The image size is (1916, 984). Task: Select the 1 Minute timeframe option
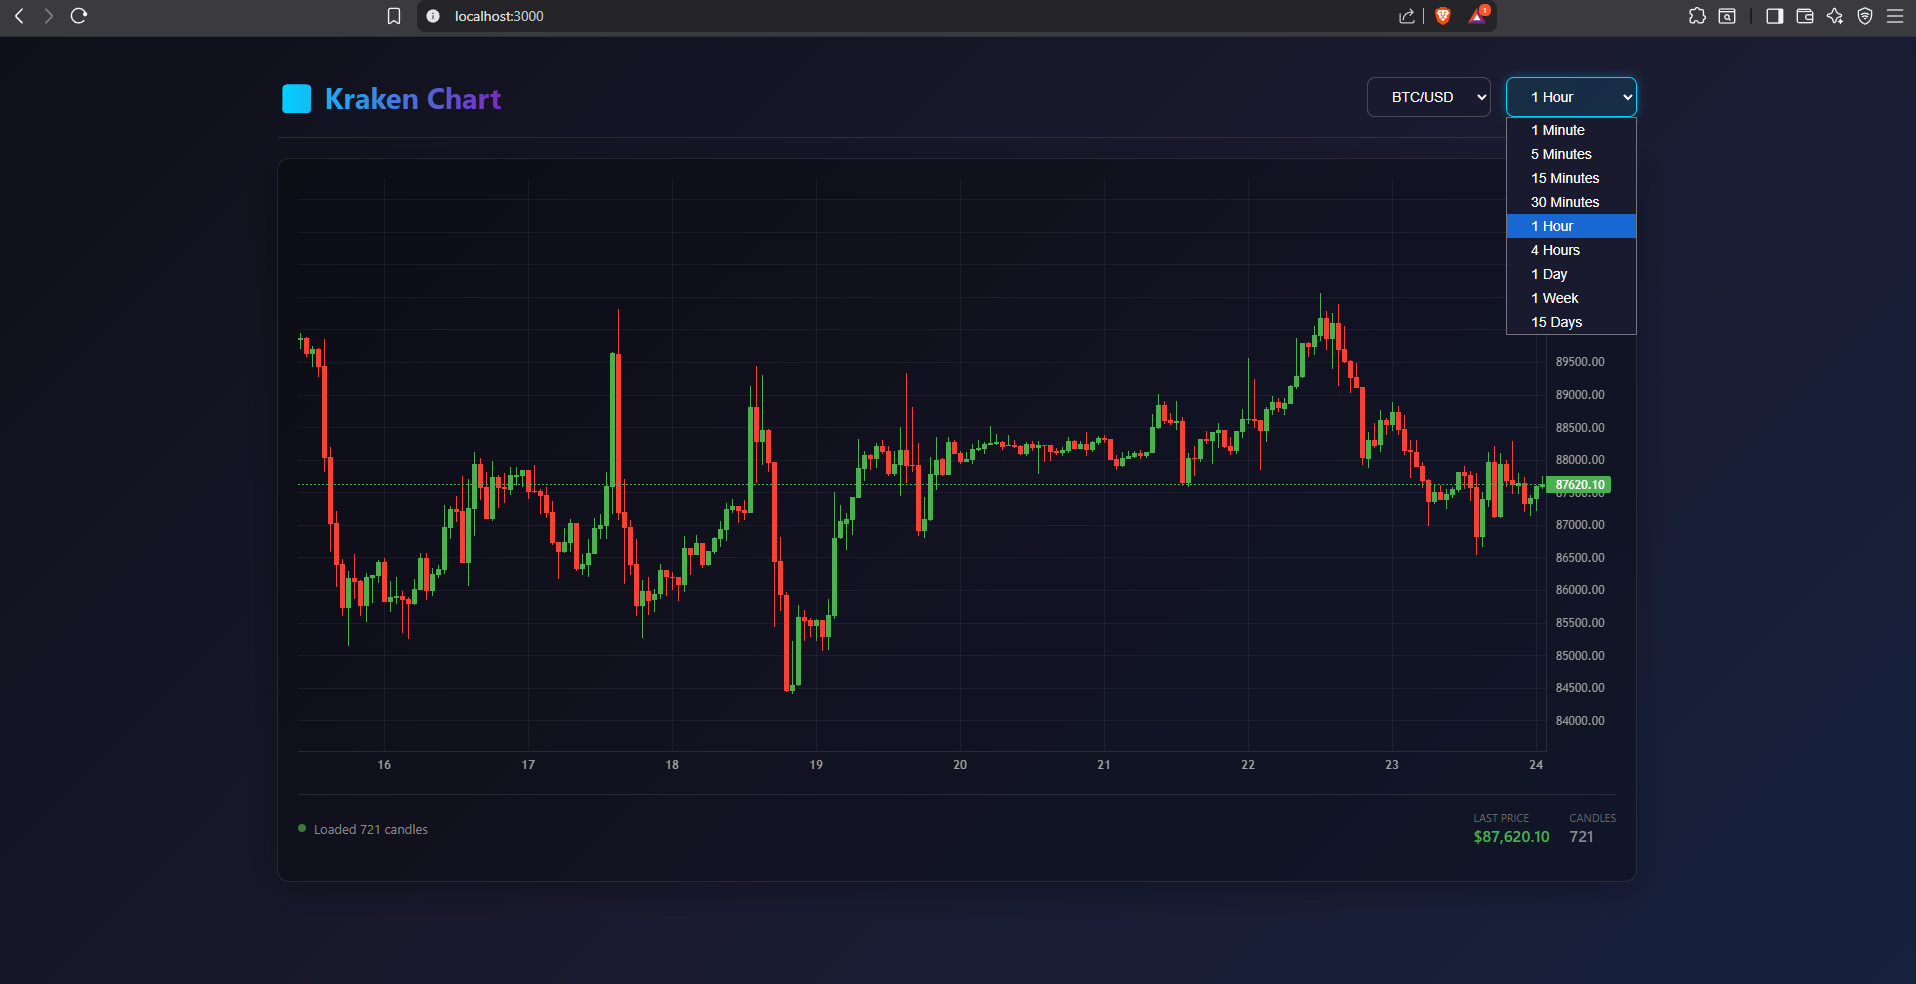click(x=1571, y=130)
